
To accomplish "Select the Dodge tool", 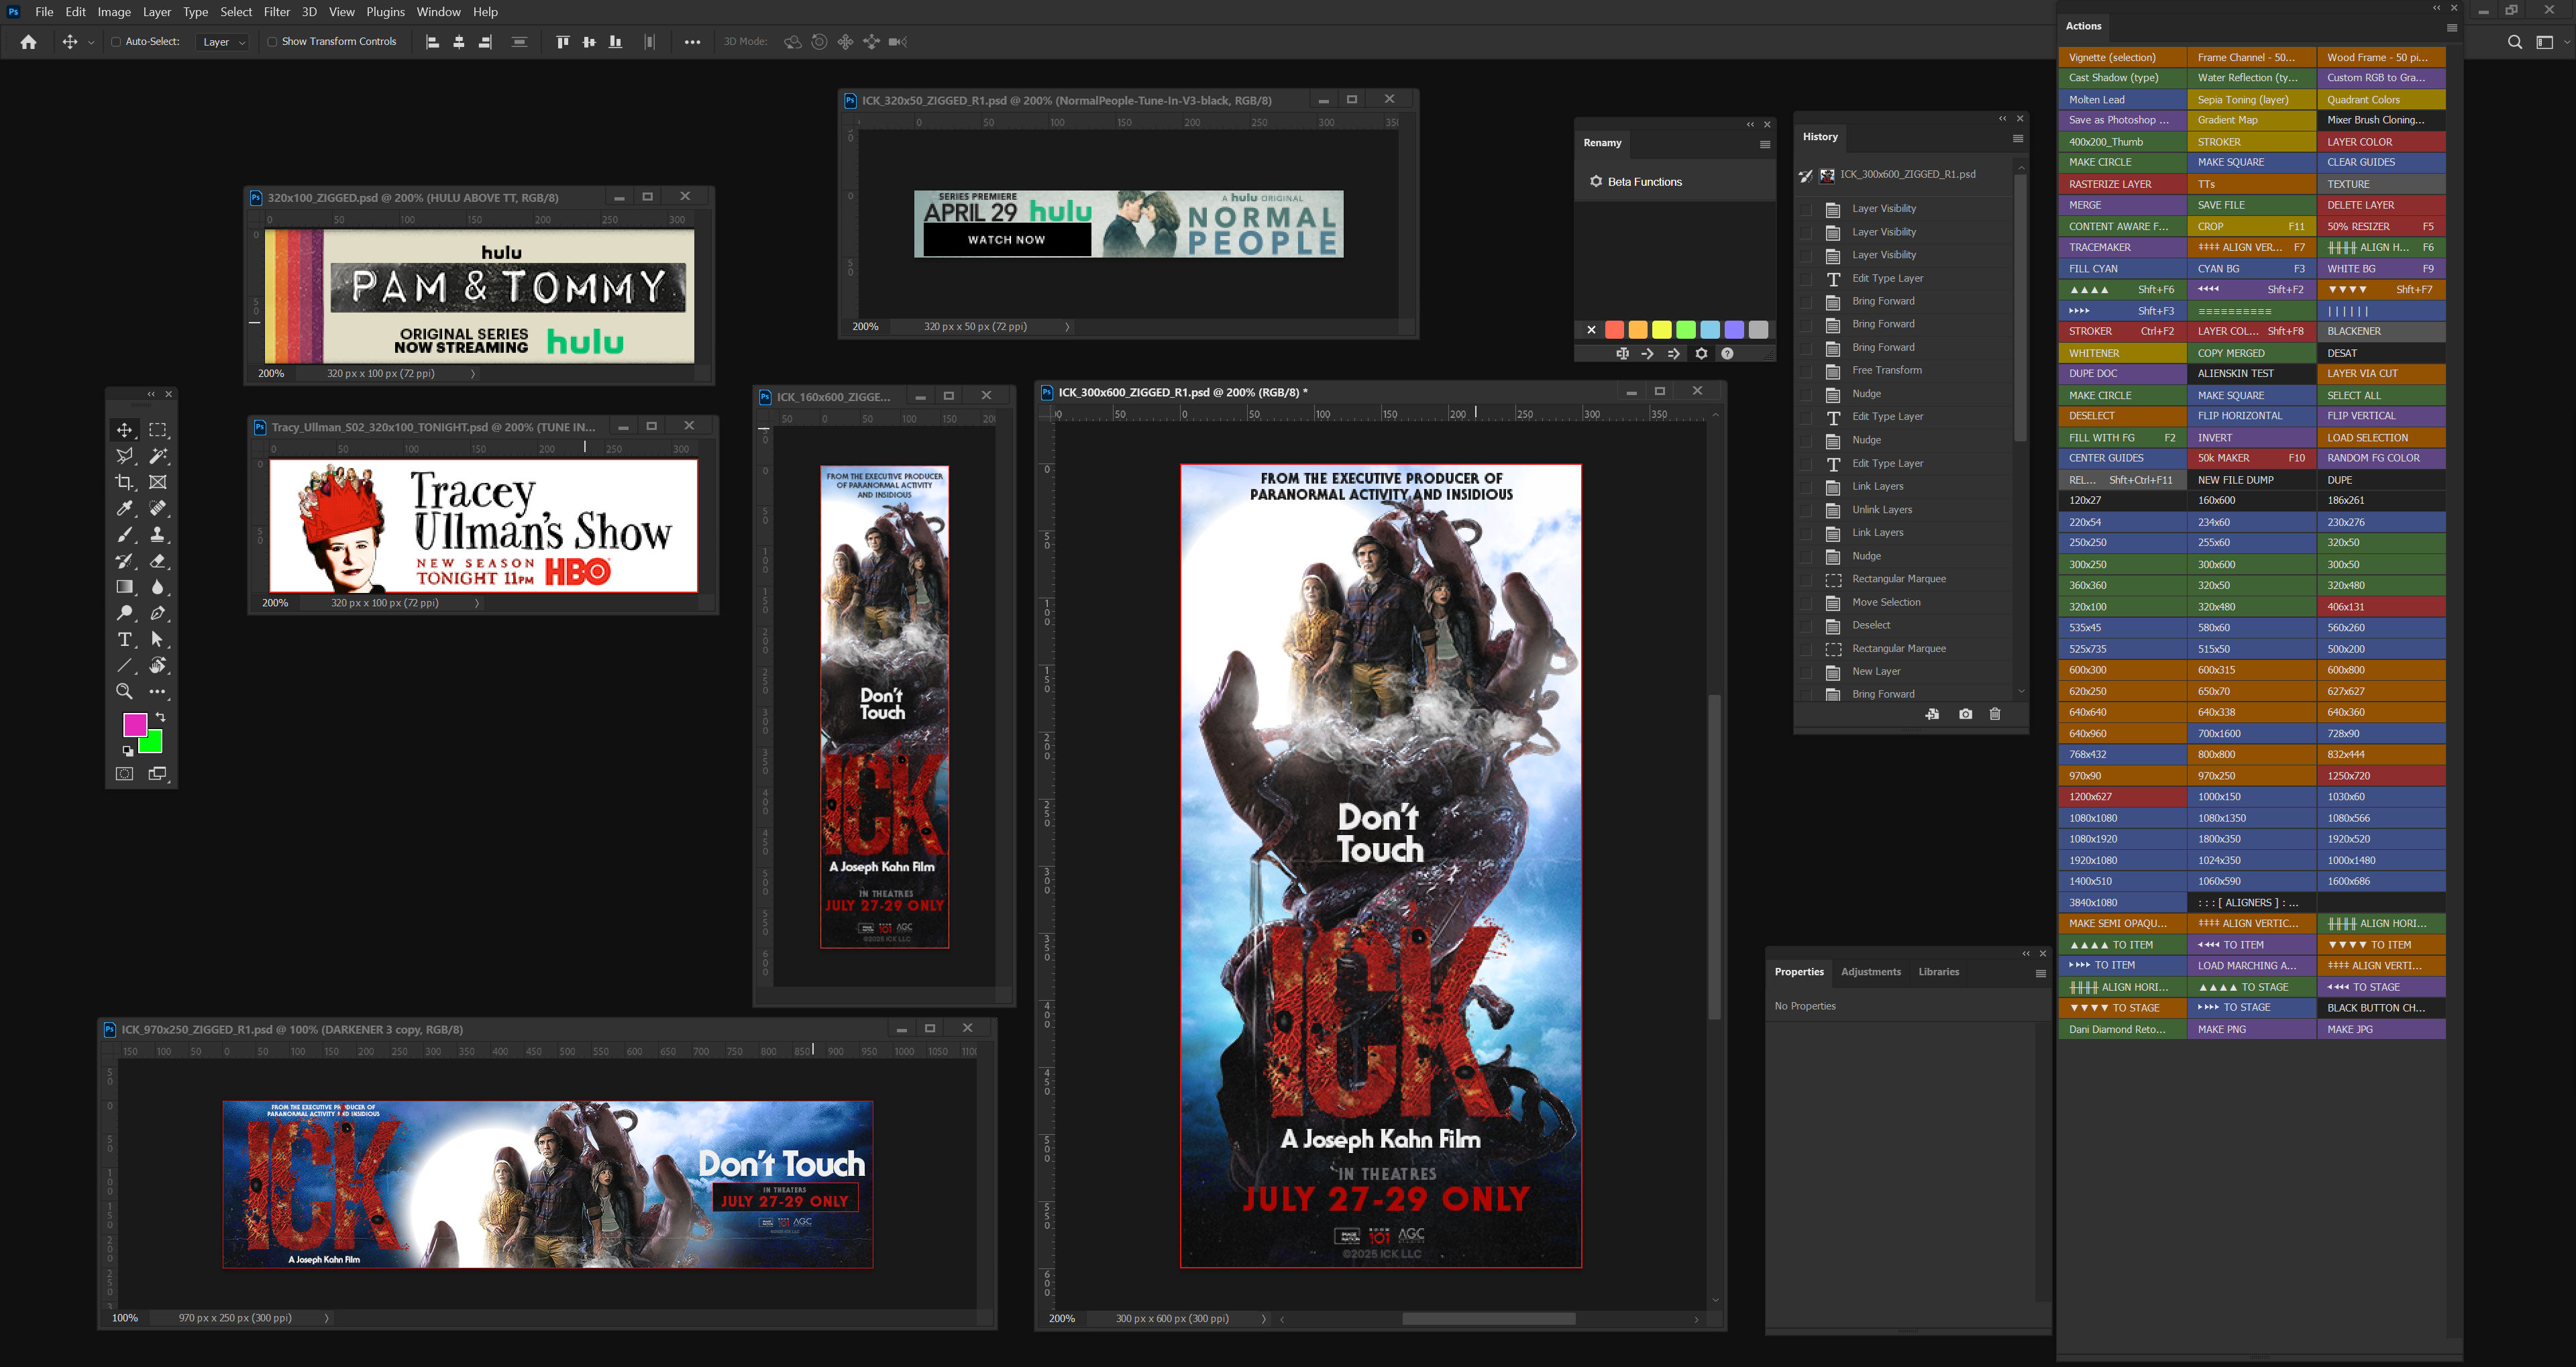I will pyautogui.click(x=124, y=613).
